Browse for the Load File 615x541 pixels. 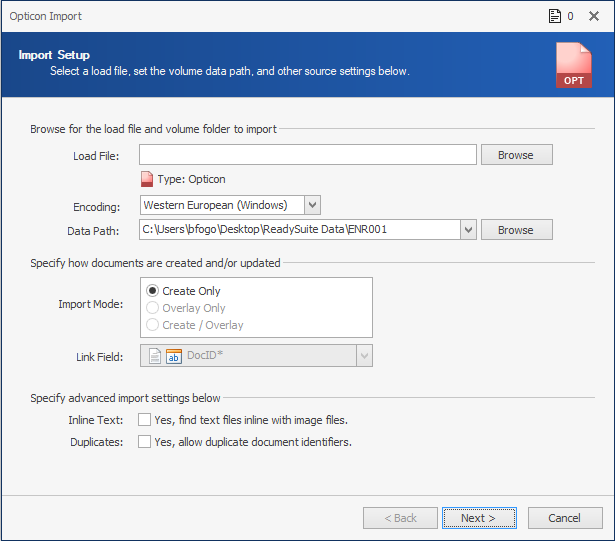(x=517, y=155)
